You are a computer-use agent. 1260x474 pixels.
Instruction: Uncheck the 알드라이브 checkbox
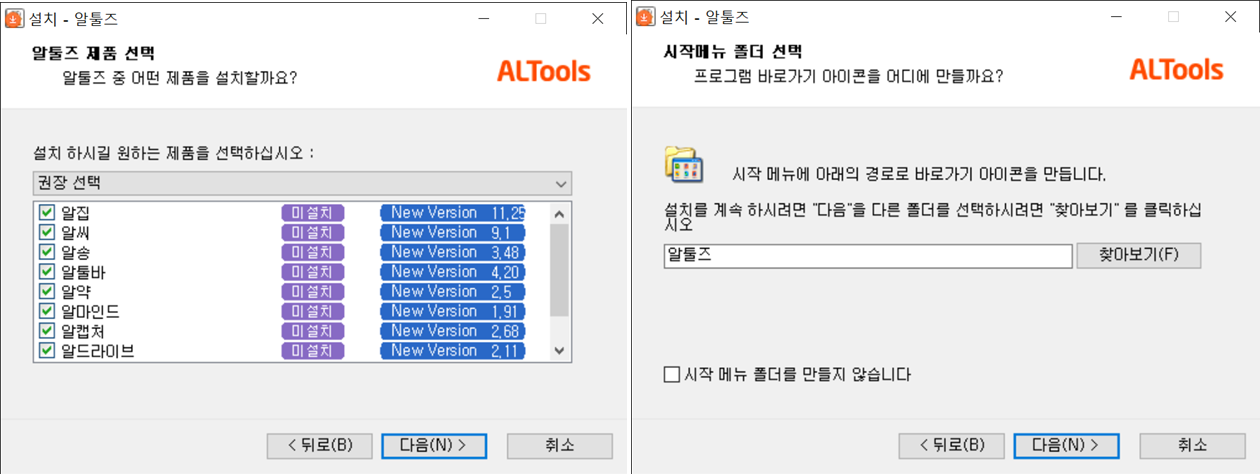[46, 350]
